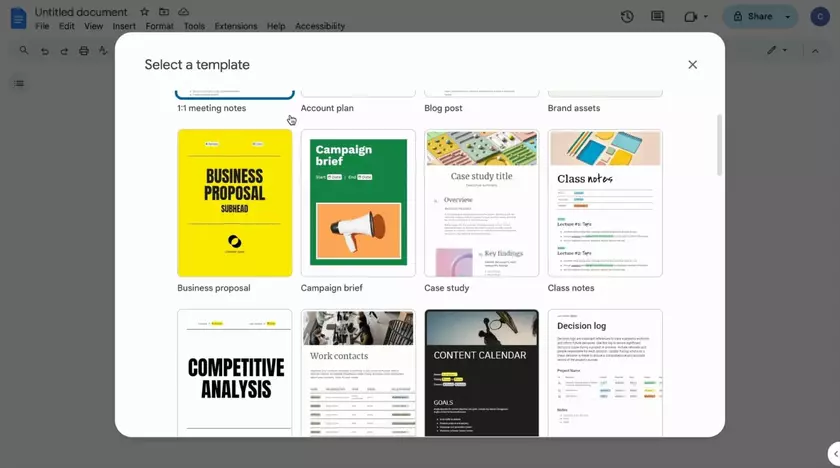Viewport: 840px width, 468px height.
Task: Collapse the menus with the chevron arrow
Action: (815, 50)
